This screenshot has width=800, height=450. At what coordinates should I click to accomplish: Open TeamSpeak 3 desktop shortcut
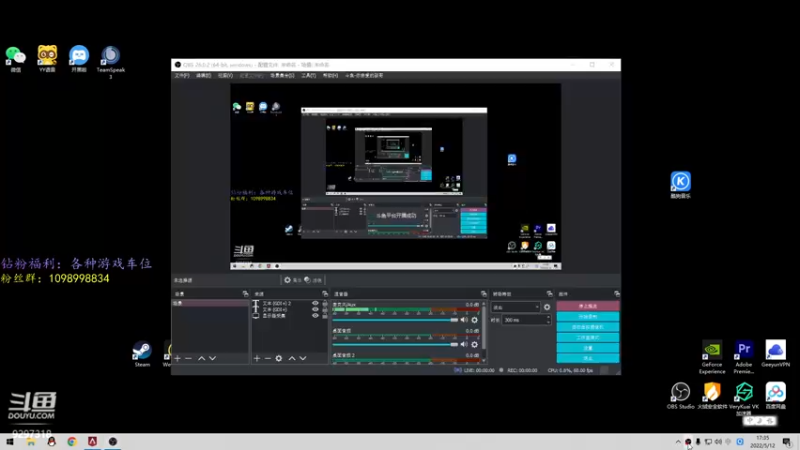[x=111, y=61]
